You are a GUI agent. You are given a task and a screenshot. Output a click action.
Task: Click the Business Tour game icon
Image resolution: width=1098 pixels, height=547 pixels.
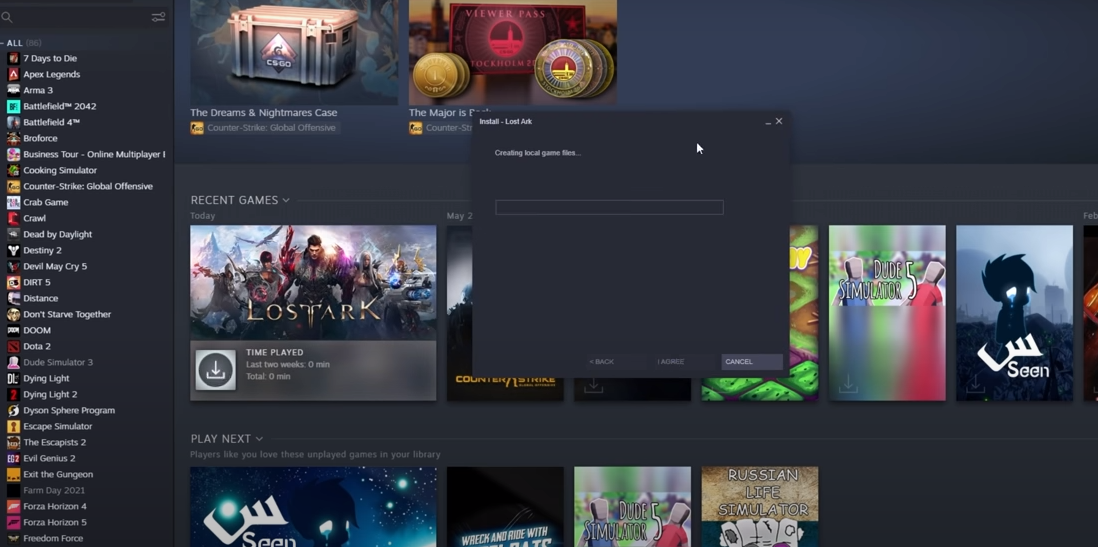point(13,154)
